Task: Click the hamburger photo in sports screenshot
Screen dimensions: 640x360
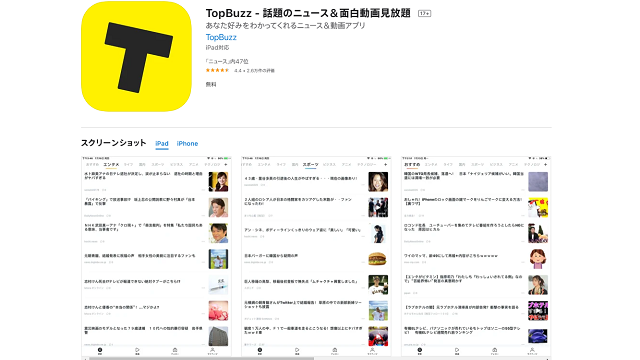Action: coord(378,259)
